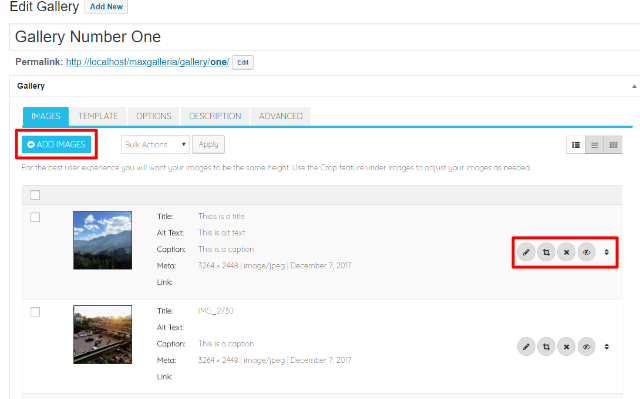Open the gallery permalink URL

point(148,62)
